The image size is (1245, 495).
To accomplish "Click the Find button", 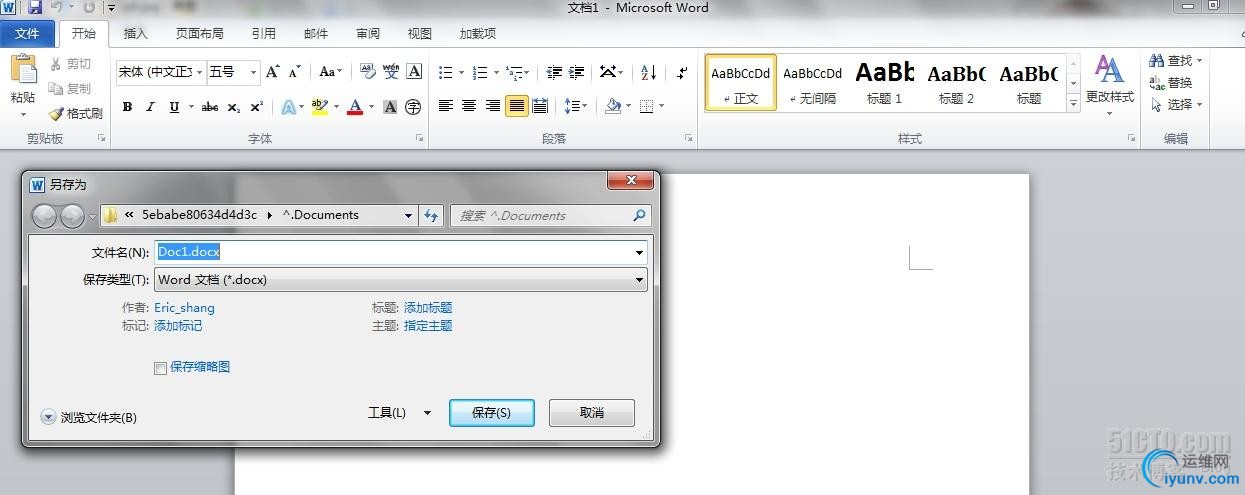I will (x=1176, y=61).
